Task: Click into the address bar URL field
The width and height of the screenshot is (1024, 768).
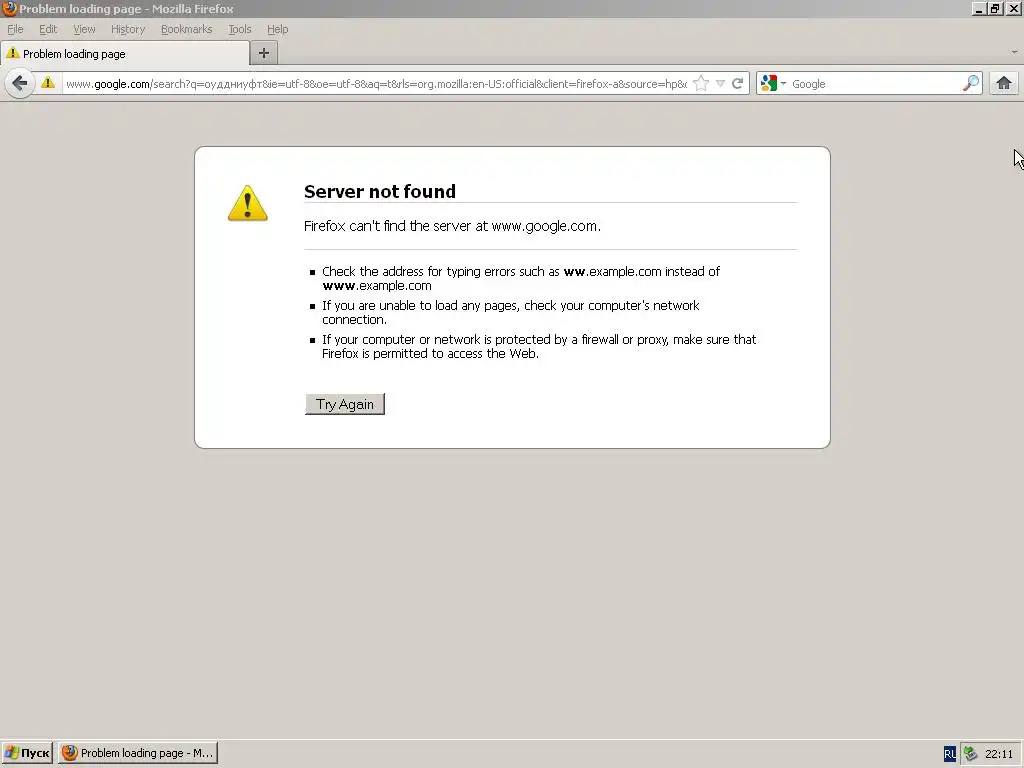Action: click(376, 84)
